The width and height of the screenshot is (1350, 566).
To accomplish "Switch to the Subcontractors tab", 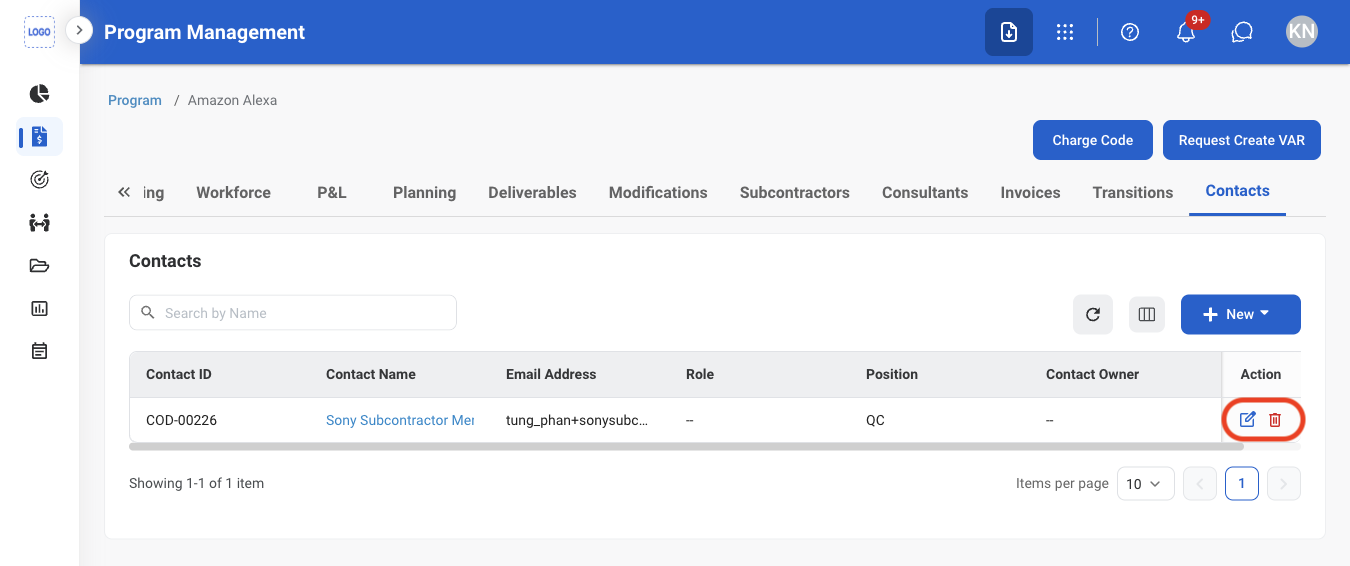I will 794,193.
